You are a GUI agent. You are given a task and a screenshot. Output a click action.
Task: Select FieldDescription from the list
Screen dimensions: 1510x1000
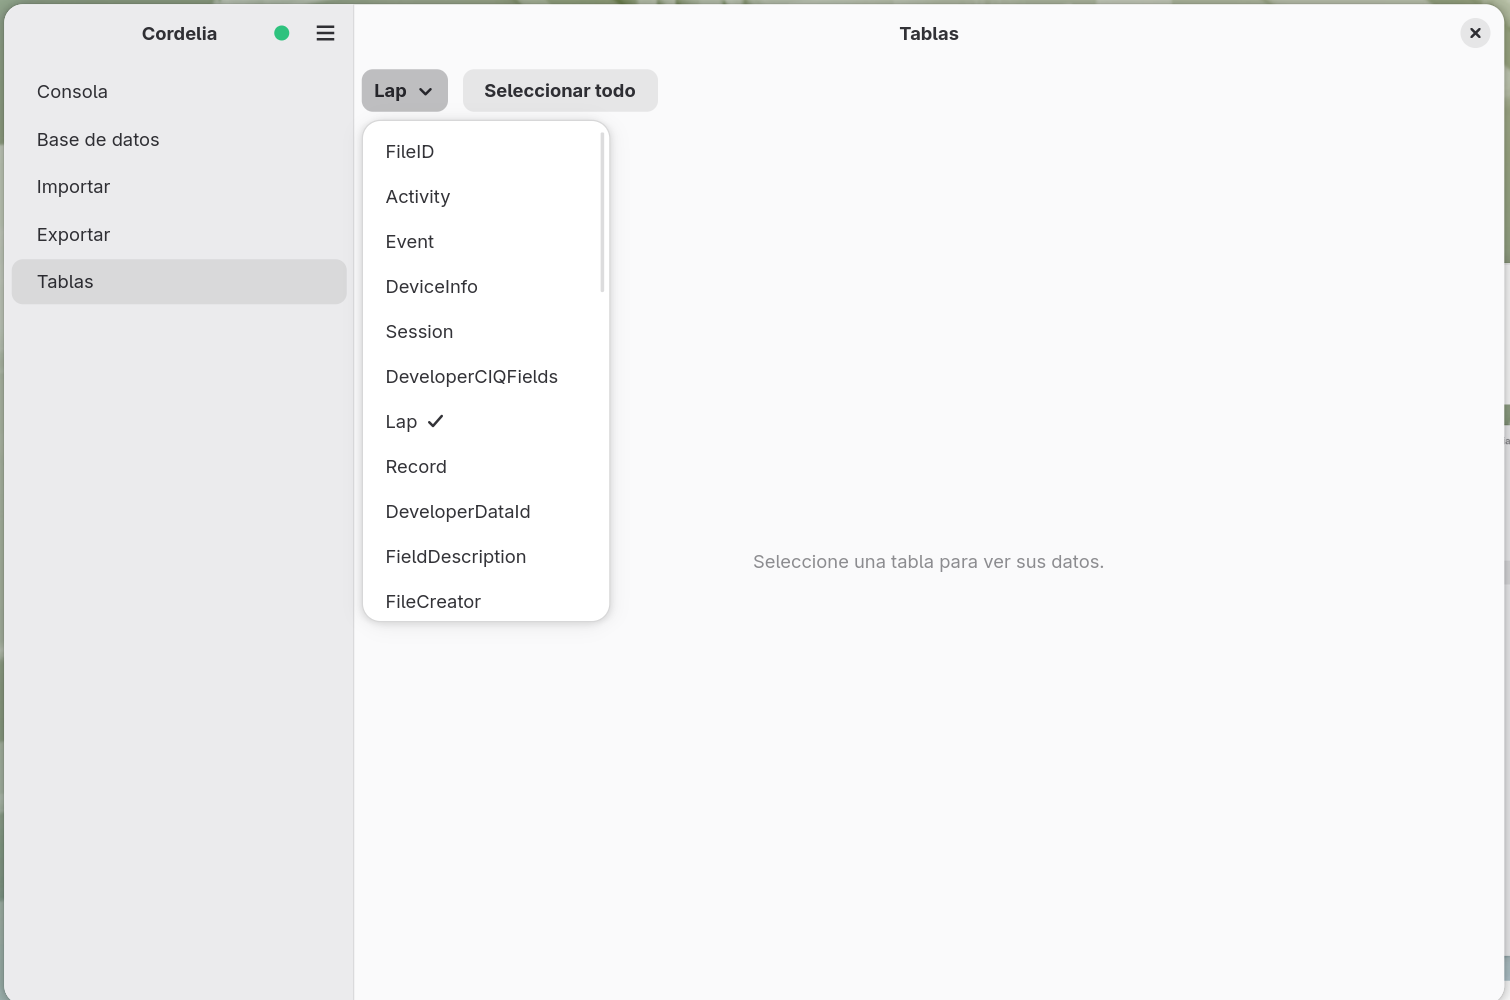point(486,557)
